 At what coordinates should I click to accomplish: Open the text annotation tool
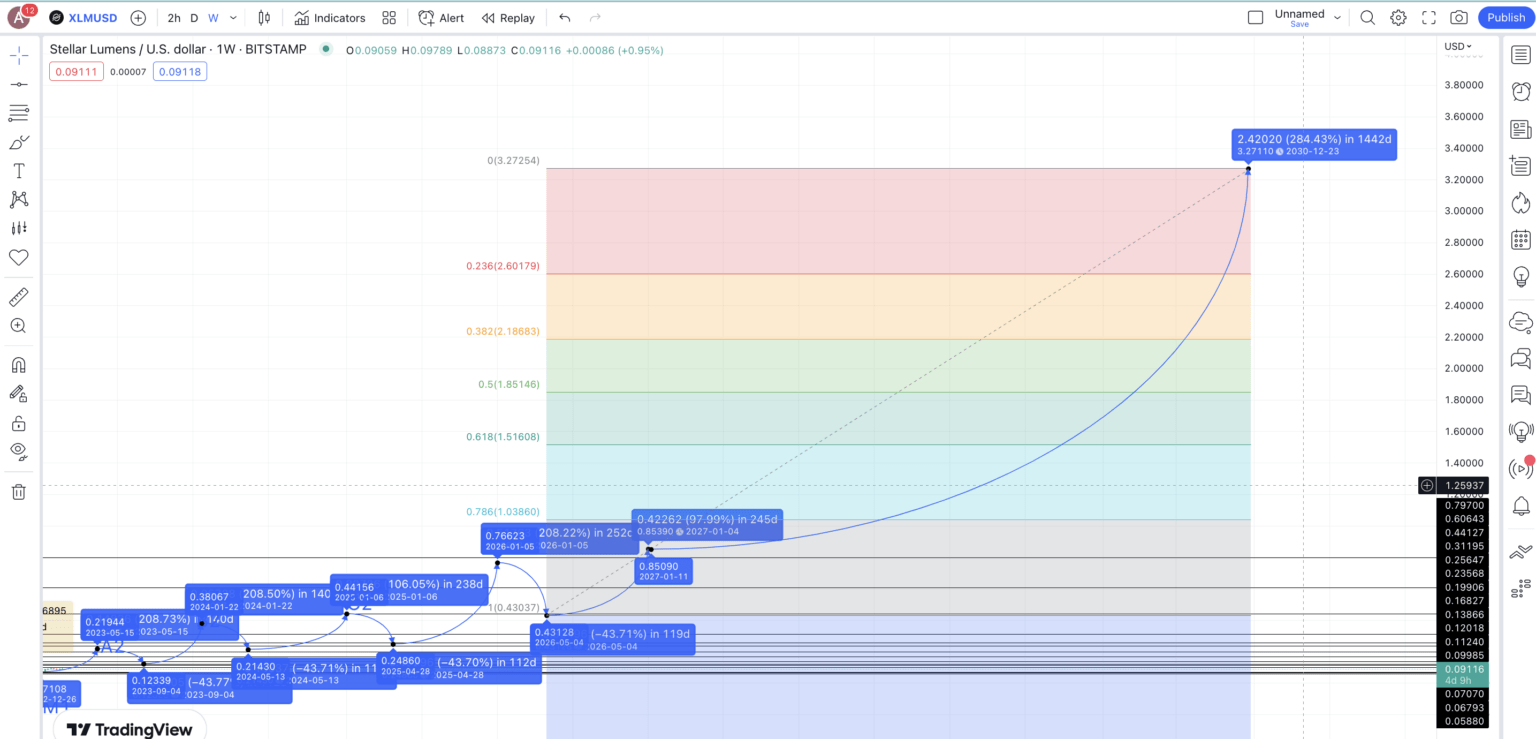pyautogui.click(x=18, y=171)
